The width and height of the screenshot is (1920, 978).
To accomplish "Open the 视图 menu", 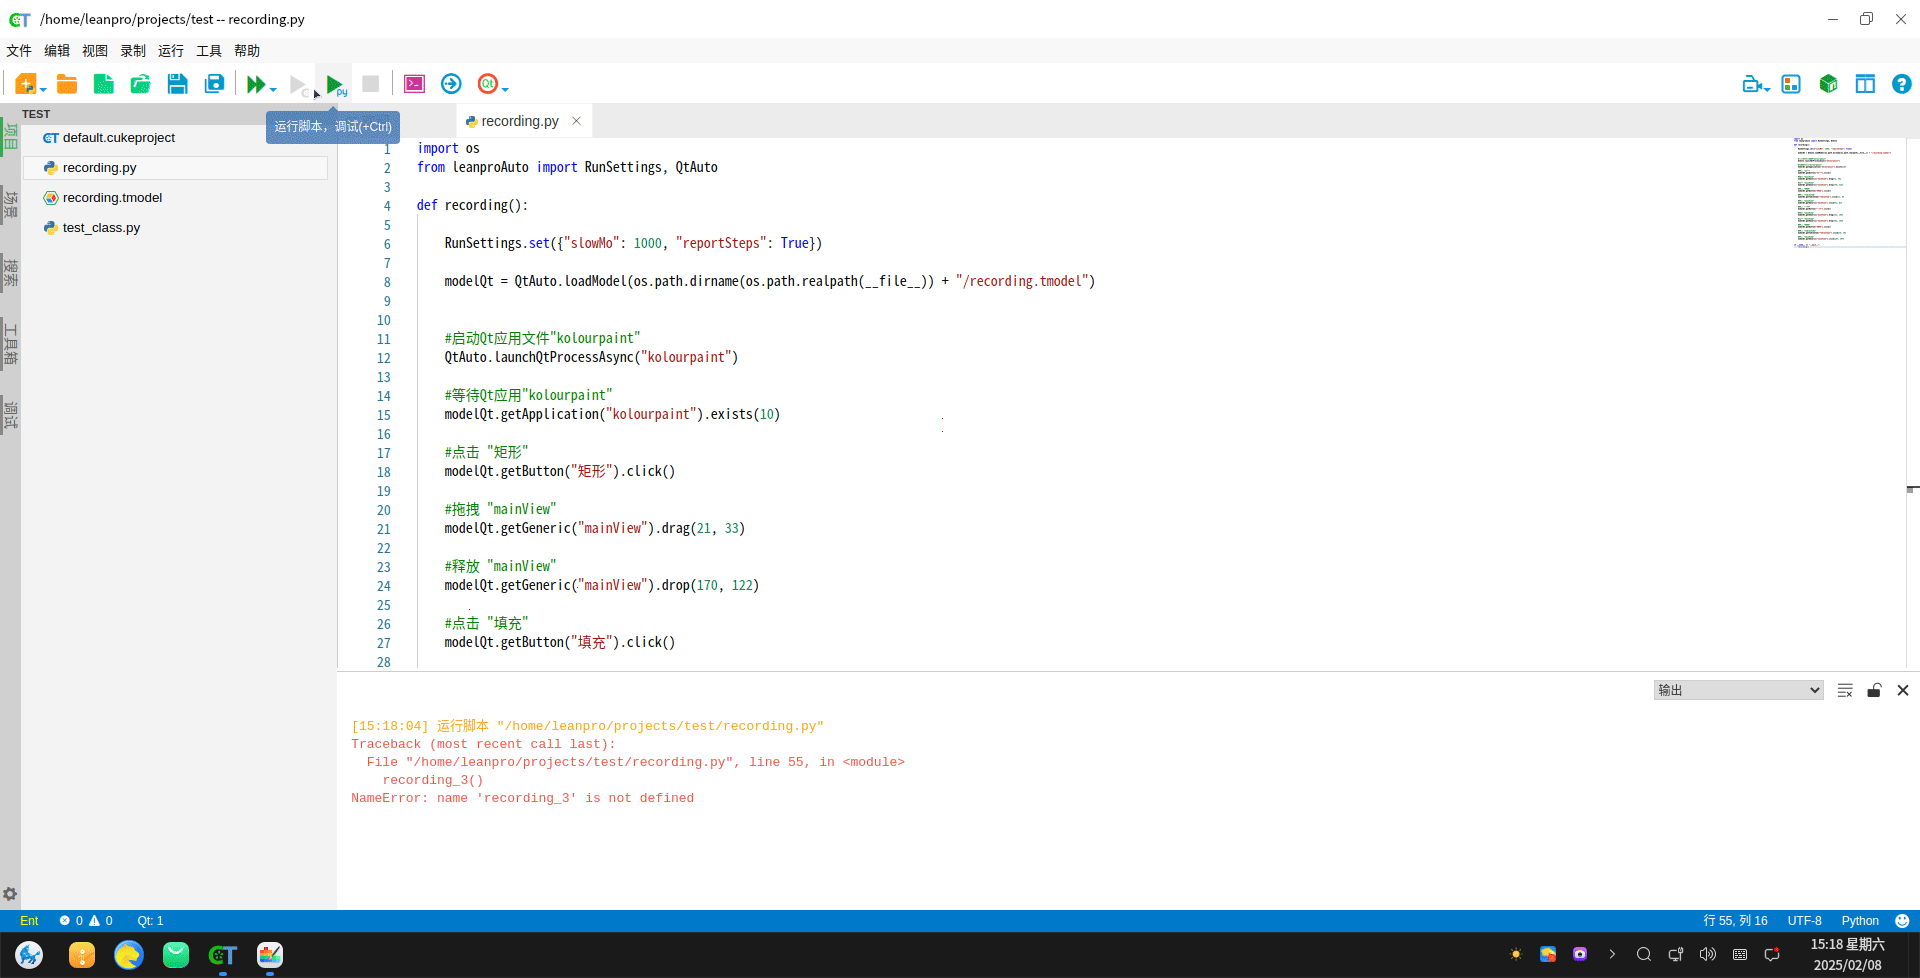I will 95,51.
